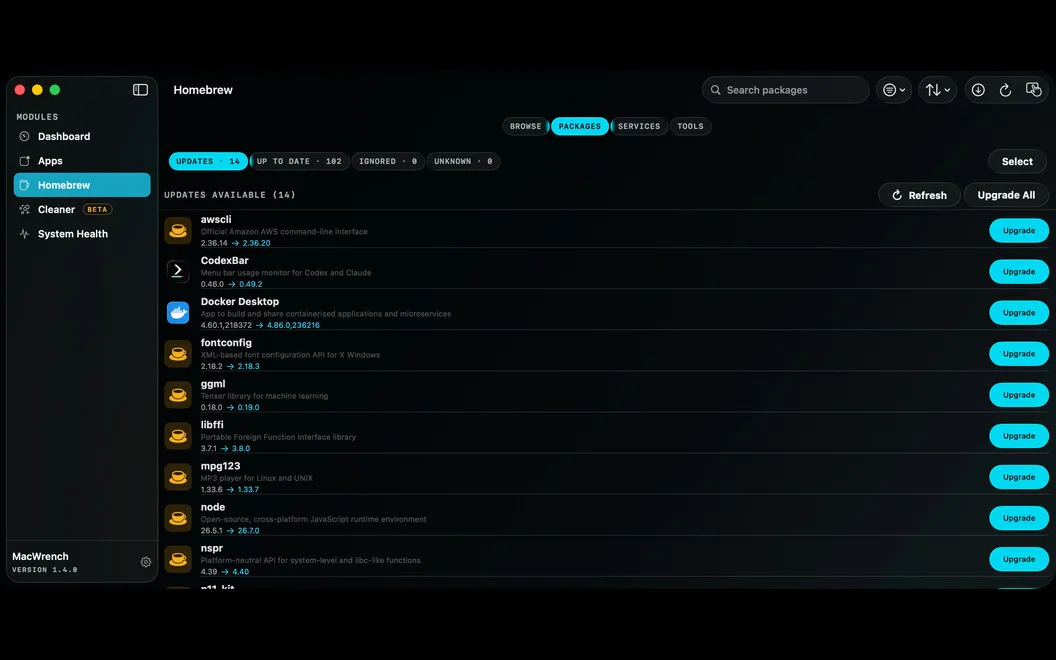Switch to the Services tab

coord(639,126)
